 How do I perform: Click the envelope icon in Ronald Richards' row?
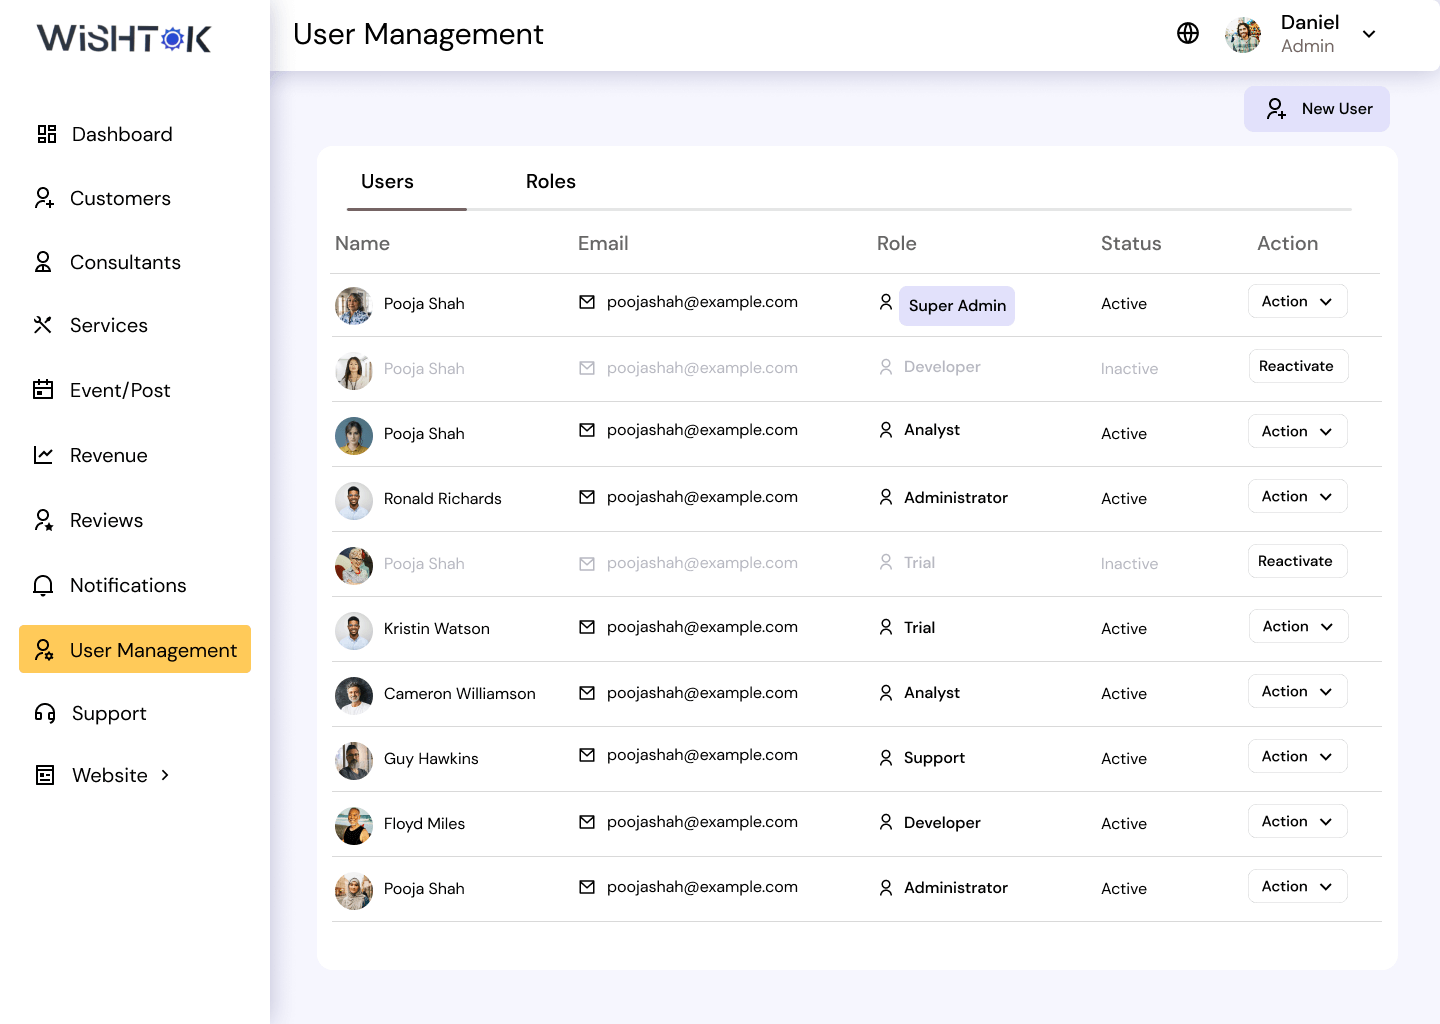click(x=587, y=497)
